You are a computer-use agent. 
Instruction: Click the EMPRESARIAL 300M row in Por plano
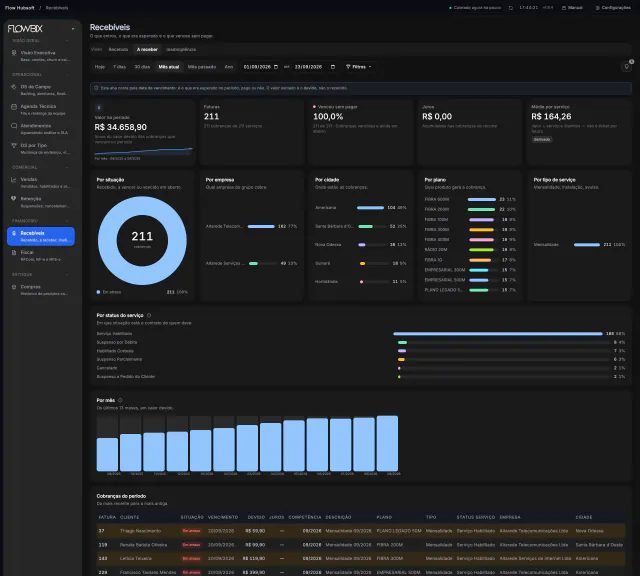coord(470,270)
